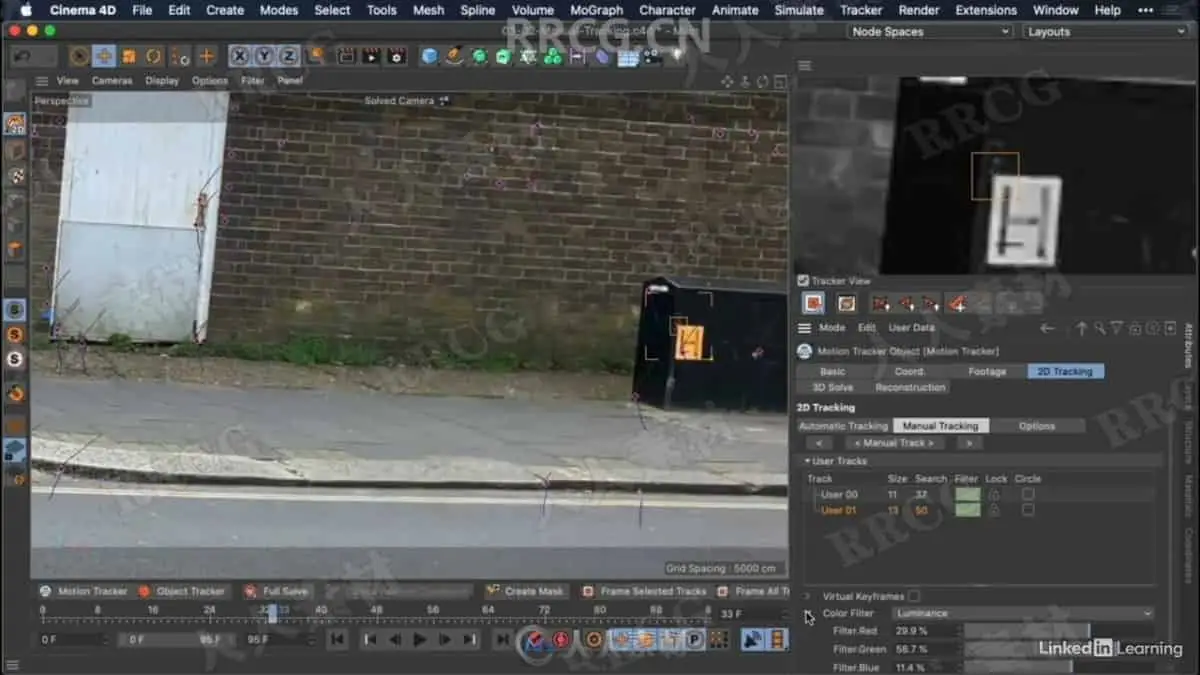The width and height of the screenshot is (1200, 675).
Task: Open the Extensions menu
Action: [x=986, y=10]
